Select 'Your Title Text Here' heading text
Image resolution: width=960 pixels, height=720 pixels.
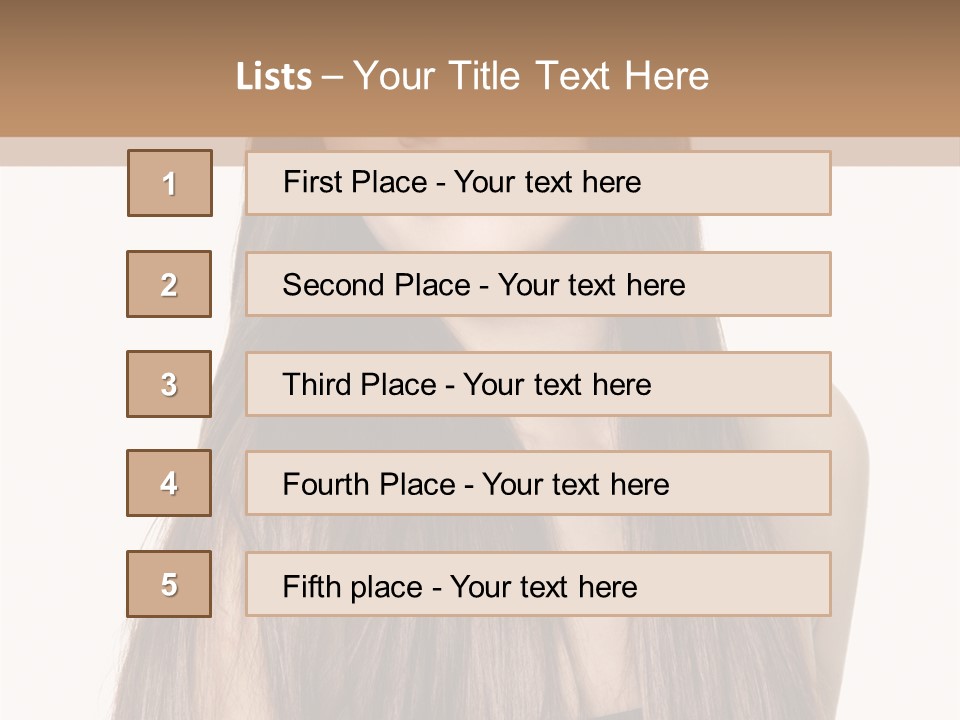pos(531,76)
